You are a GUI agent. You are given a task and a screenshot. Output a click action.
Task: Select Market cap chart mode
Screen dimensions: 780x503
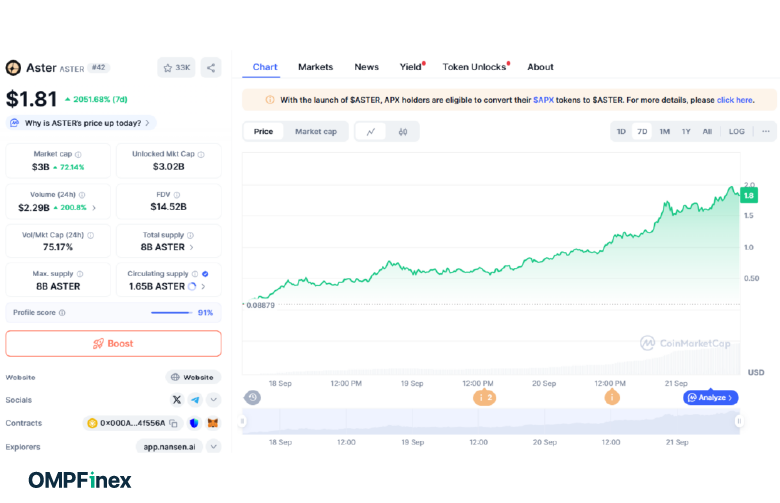pos(316,132)
